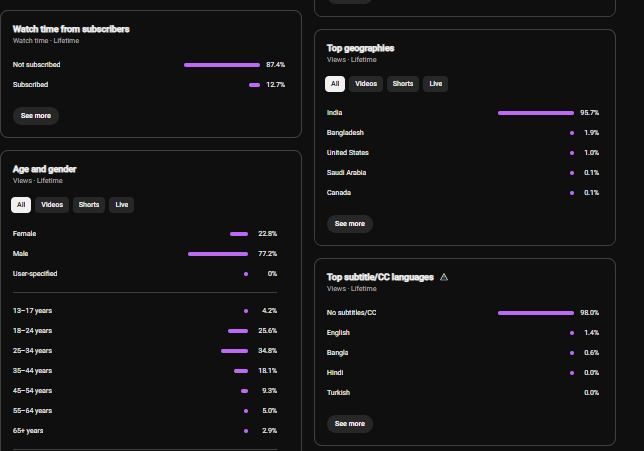The height and width of the screenshot is (451, 644).
Task: Click the India 95.7% progress bar
Action: click(x=536, y=113)
